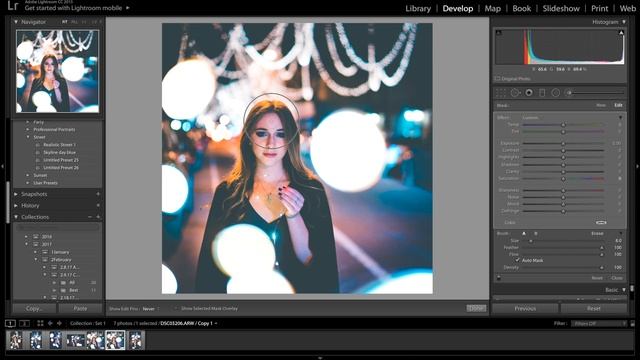Image resolution: width=640 pixels, height=360 pixels.
Task: Click Done button below the photo
Action: pyautogui.click(x=476, y=308)
